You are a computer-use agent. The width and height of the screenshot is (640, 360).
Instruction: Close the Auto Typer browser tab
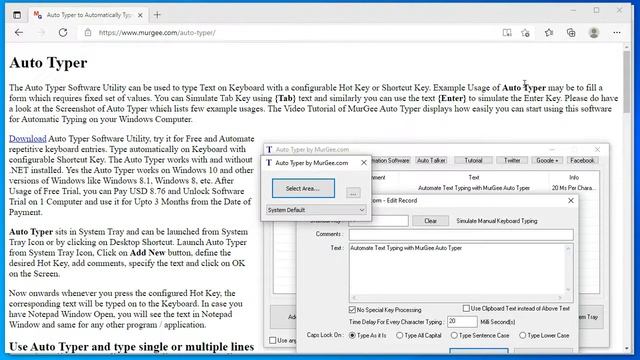click(140, 15)
